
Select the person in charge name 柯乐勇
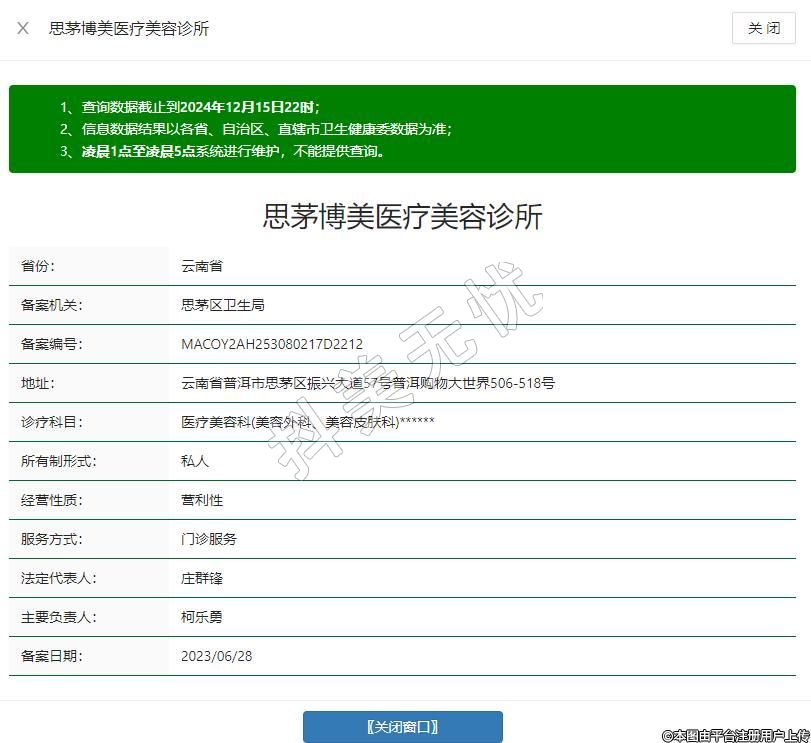point(202,617)
